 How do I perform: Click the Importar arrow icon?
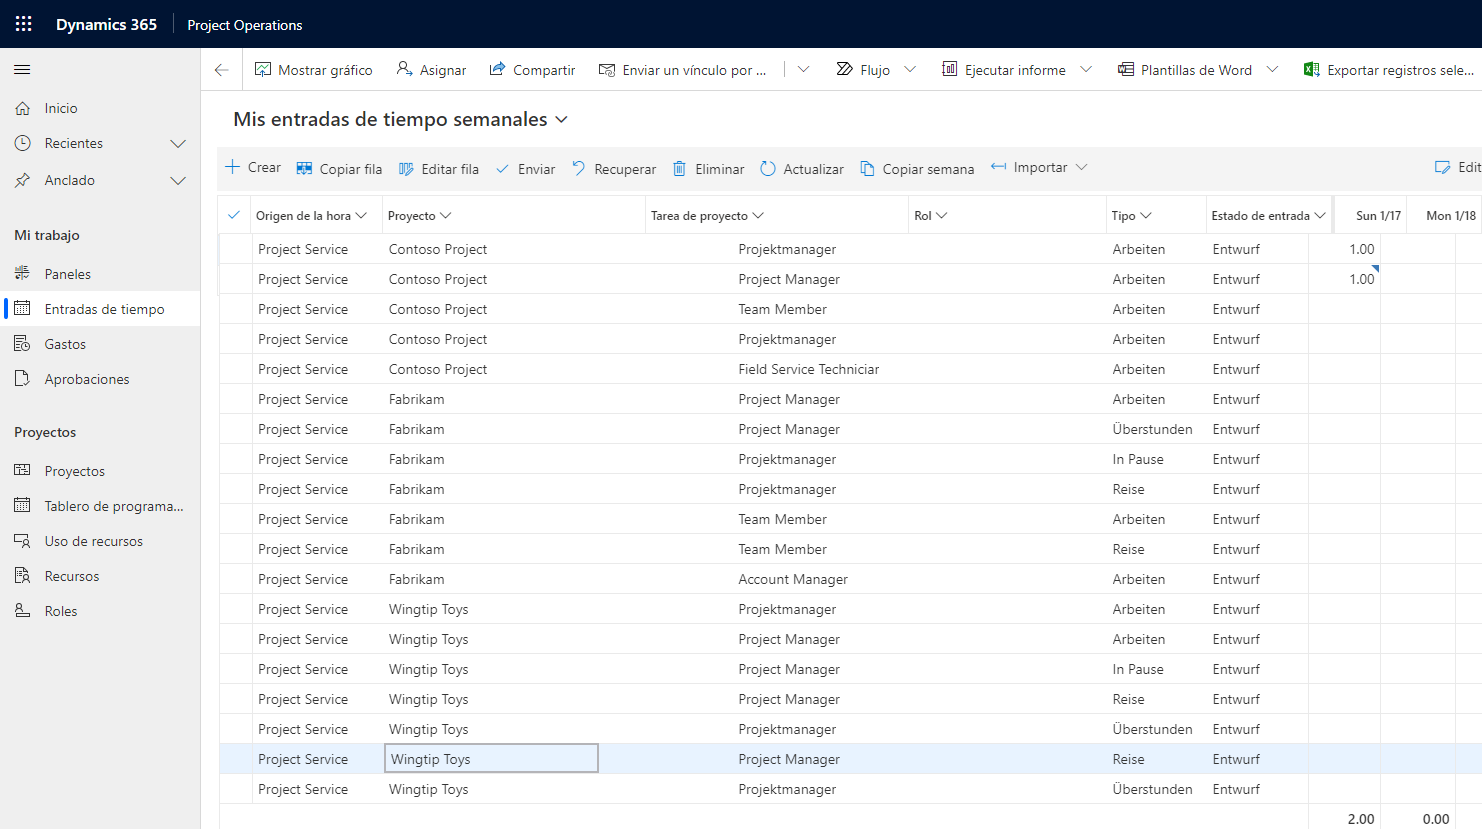point(998,167)
